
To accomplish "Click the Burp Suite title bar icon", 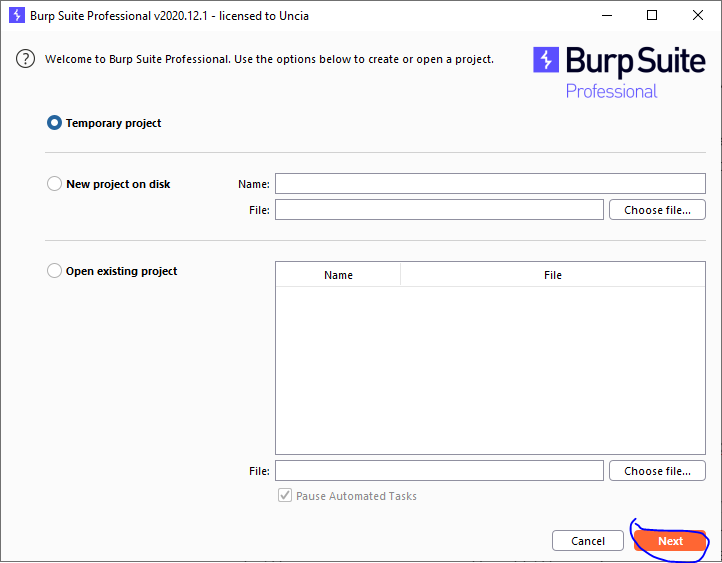I will 17,15.
